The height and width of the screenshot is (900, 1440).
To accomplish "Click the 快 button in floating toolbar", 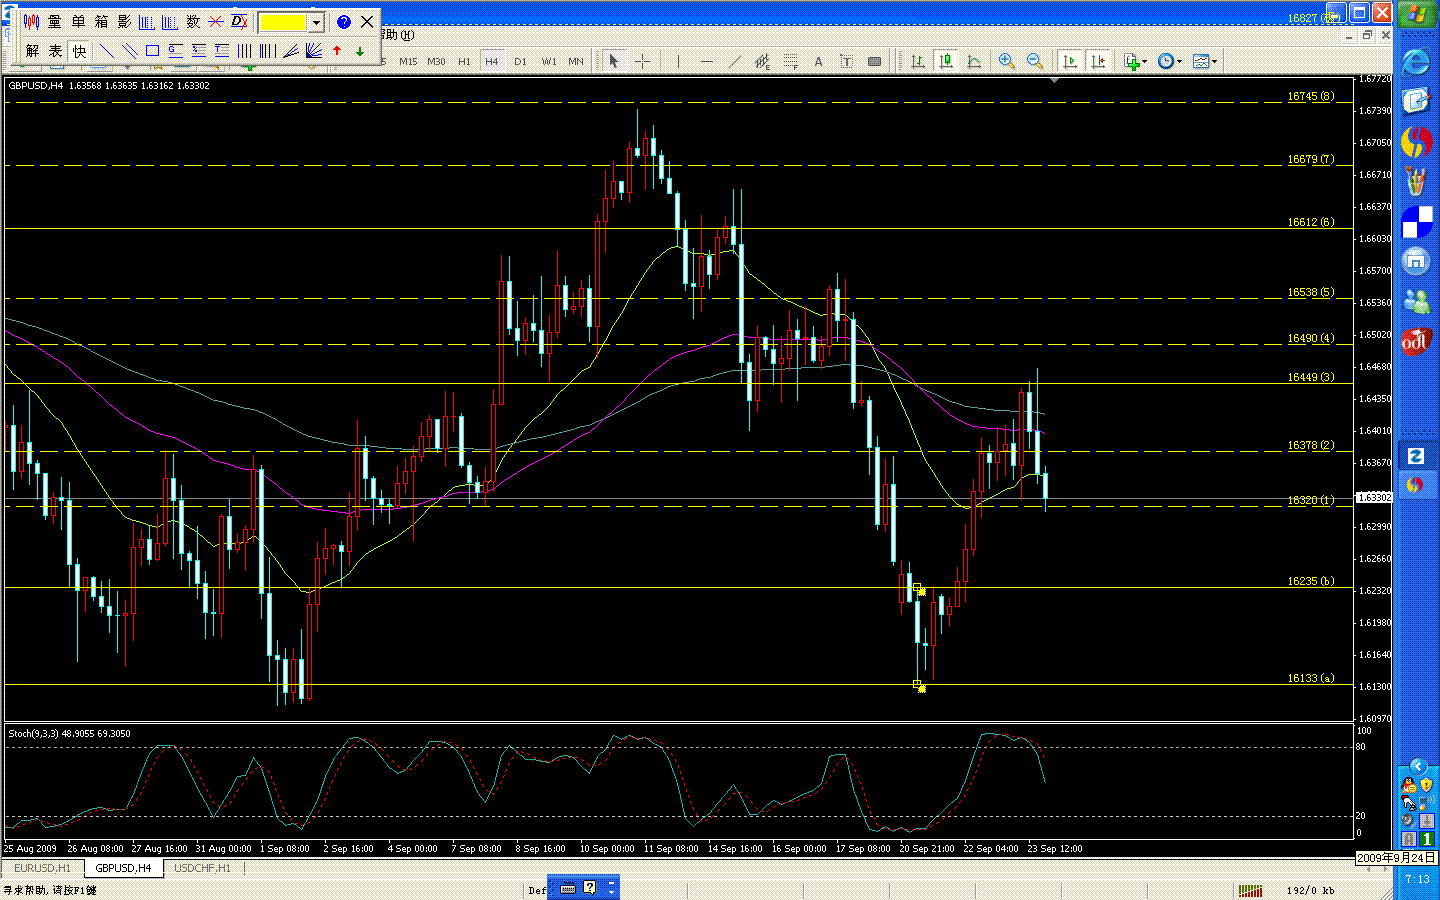I will point(79,51).
